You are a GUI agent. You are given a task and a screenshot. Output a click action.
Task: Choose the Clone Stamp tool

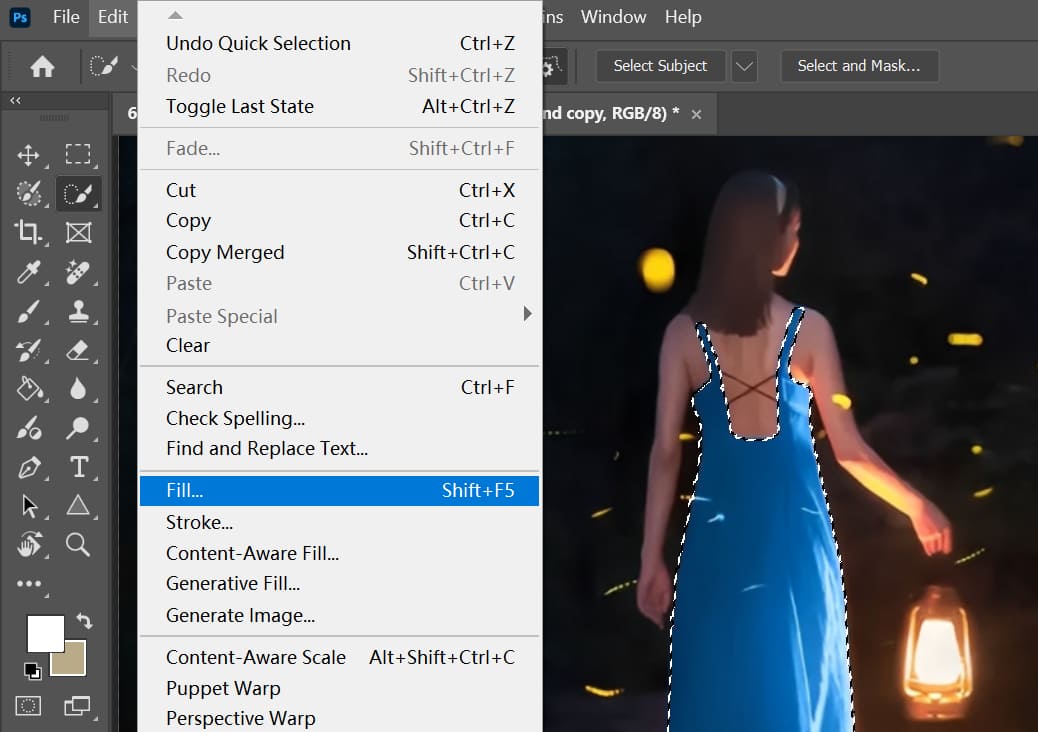79,311
